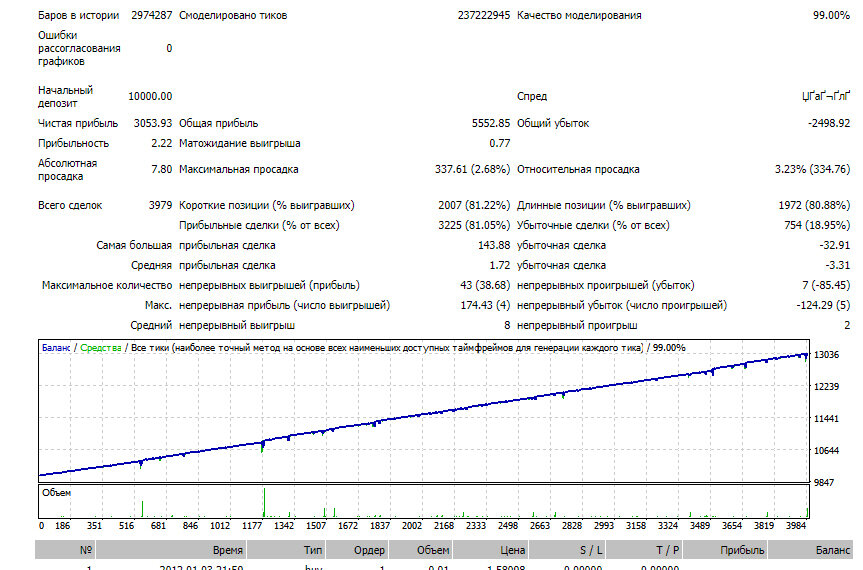
Task: Click the 'Объем' volume panel label
Action: [57, 492]
